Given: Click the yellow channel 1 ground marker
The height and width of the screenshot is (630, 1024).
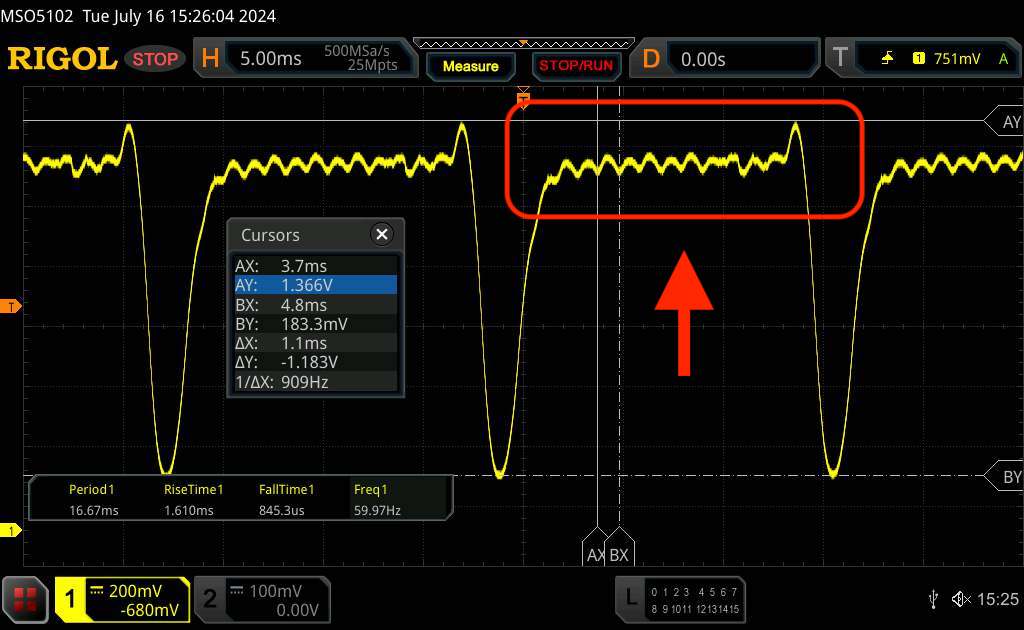Looking at the screenshot, I should (10, 530).
